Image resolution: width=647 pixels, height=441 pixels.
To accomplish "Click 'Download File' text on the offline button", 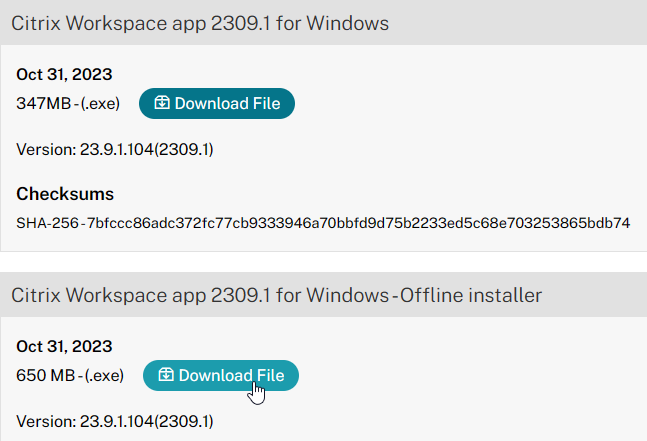I will click(231, 375).
